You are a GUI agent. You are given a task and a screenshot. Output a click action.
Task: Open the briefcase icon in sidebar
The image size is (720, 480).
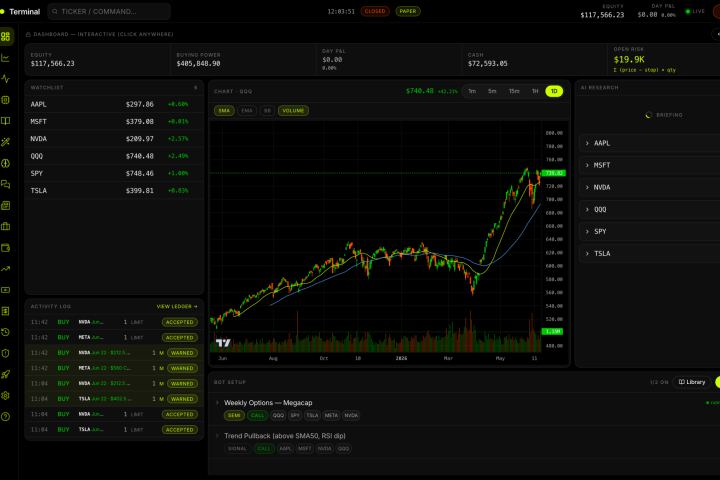point(6,226)
